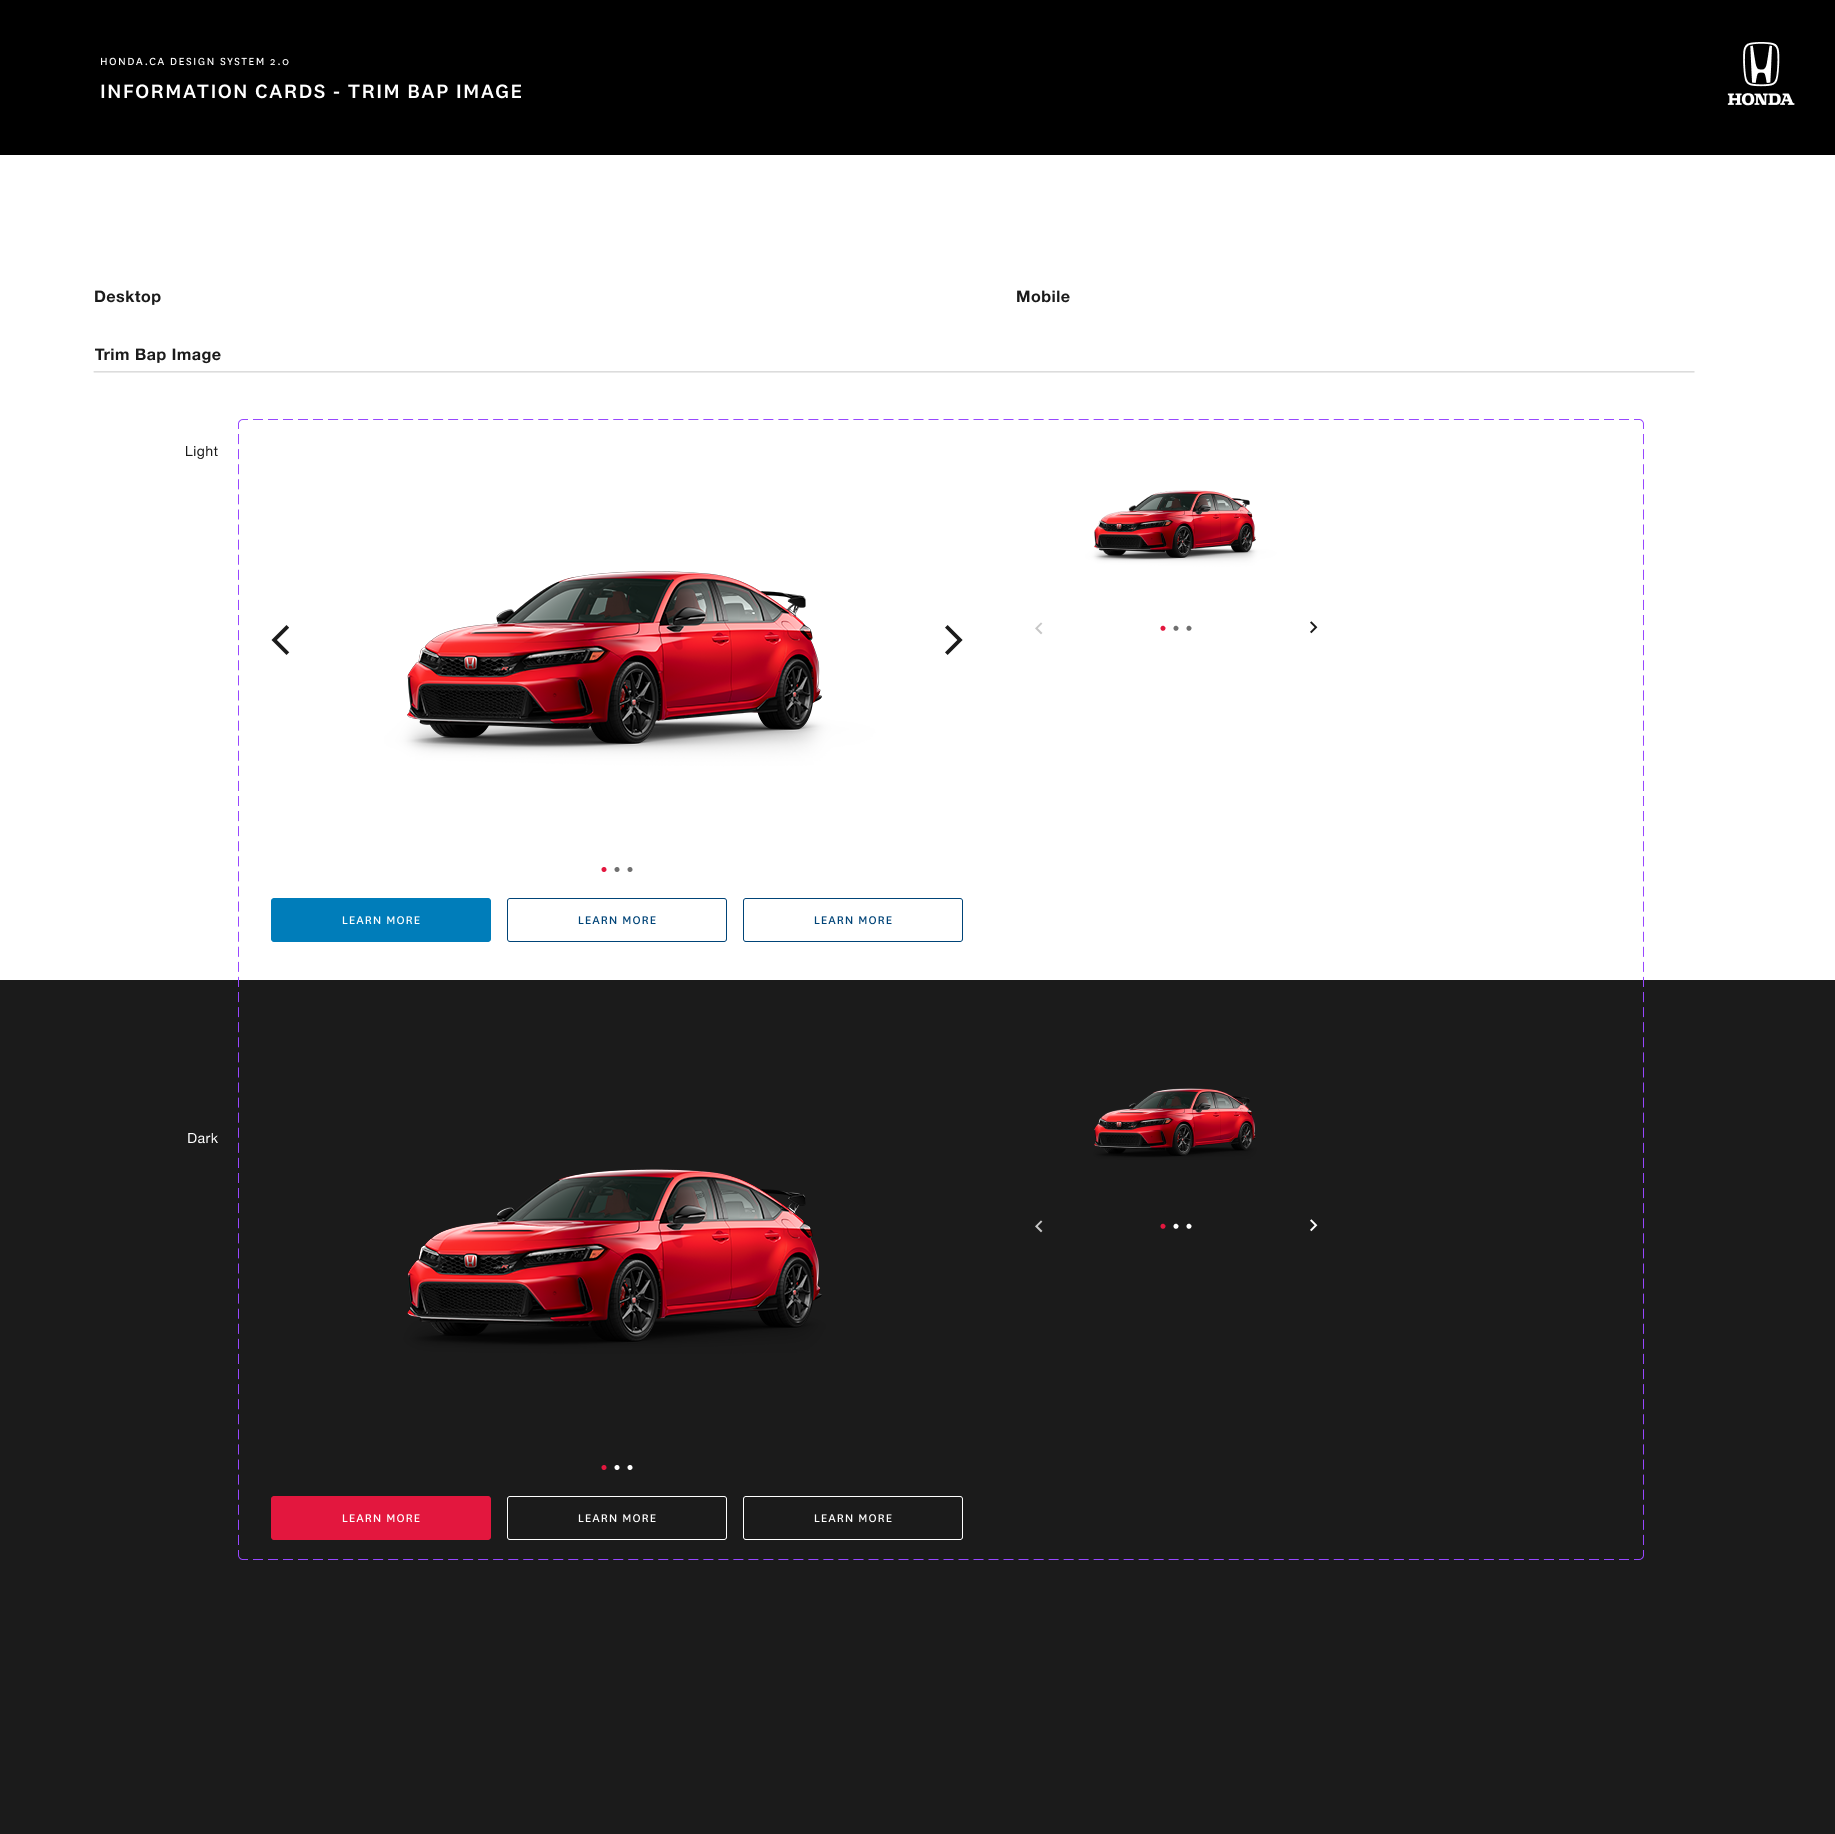Click the red filled LEARN MORE button
The height and width of the screenshot is (1834, 1835).
(x=381, y=1518)
